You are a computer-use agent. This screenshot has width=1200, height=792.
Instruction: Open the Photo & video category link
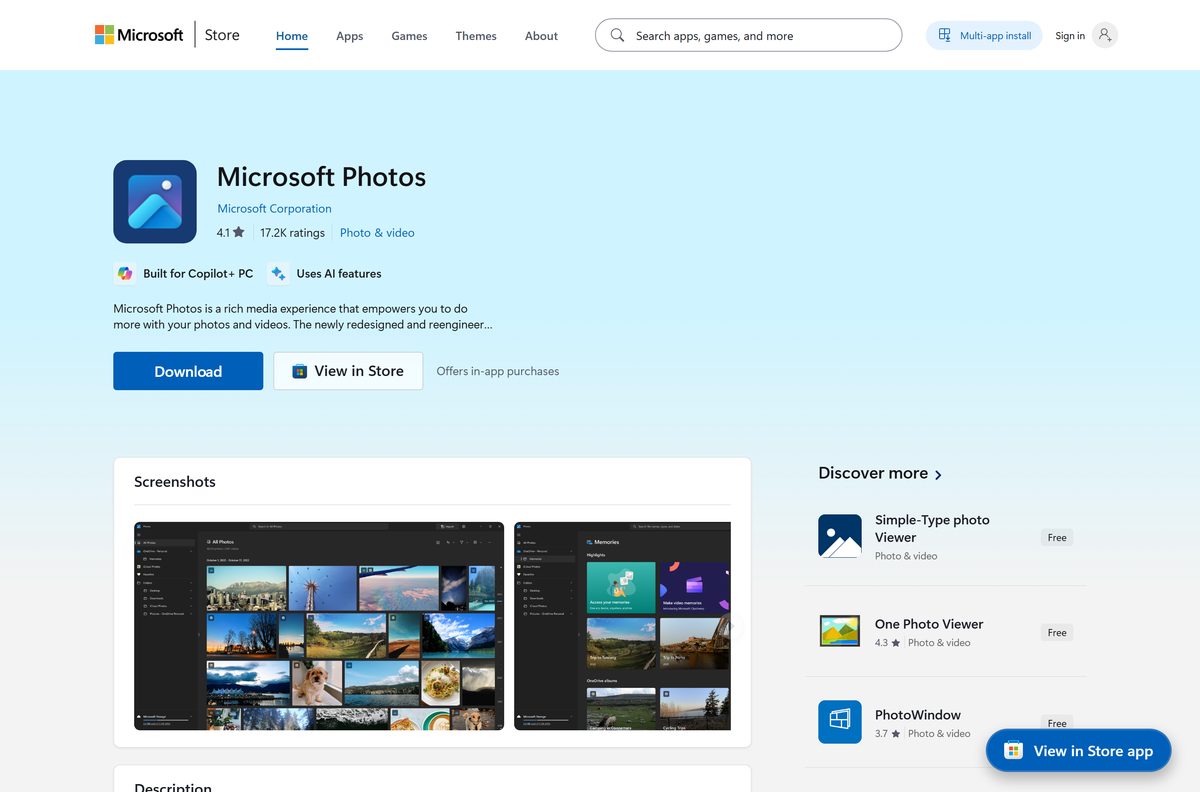[377, 233]
